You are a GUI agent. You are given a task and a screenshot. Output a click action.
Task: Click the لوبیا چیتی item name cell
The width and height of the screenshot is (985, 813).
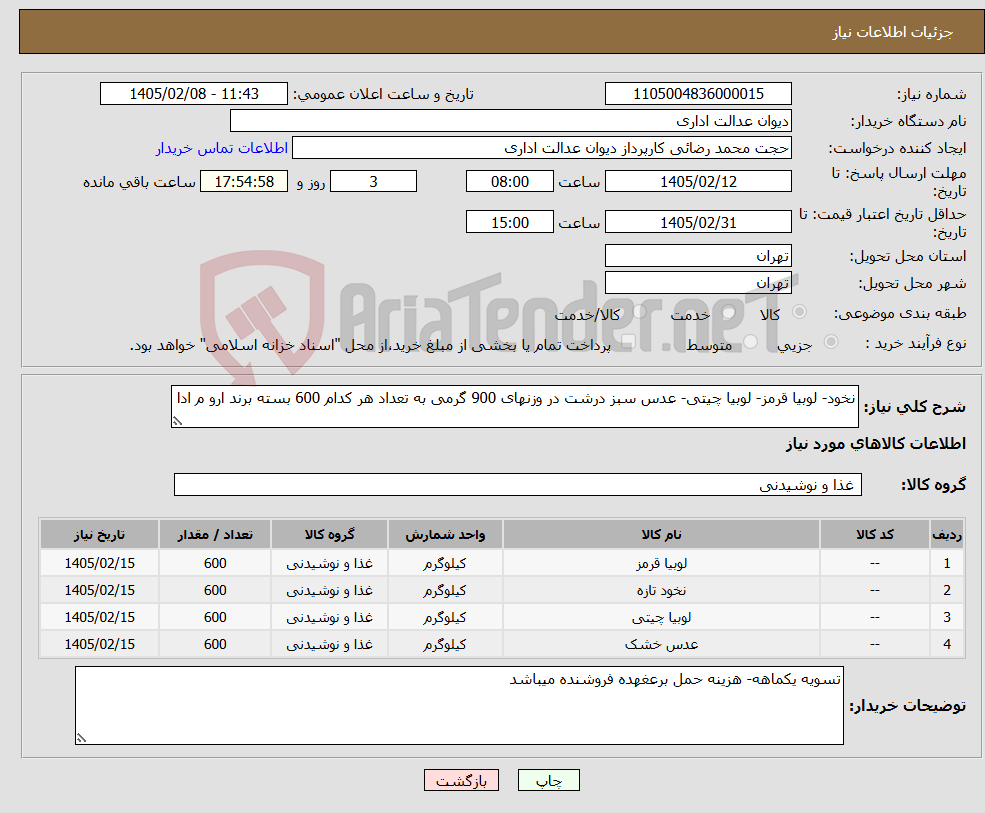(661, 618)
